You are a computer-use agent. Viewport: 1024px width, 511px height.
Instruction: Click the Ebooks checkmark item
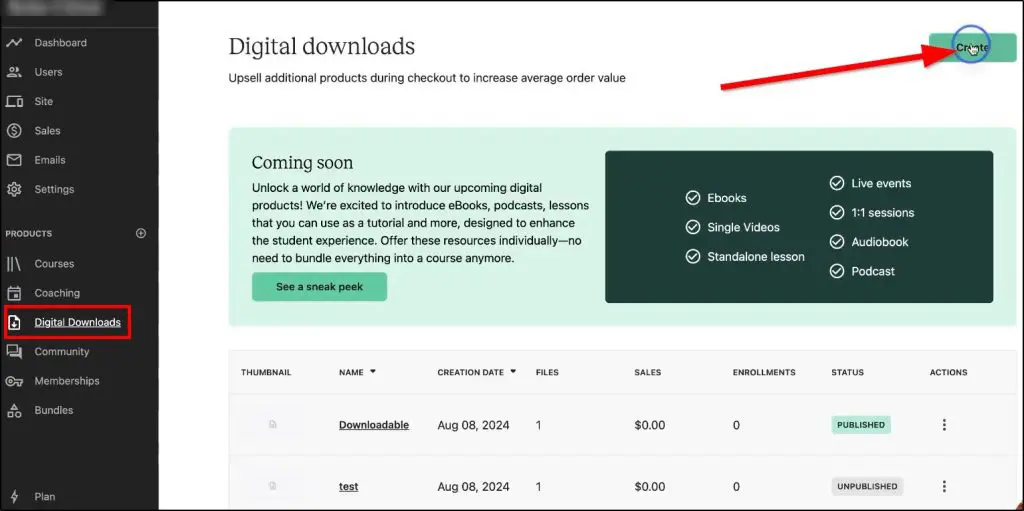coord(716,198)
